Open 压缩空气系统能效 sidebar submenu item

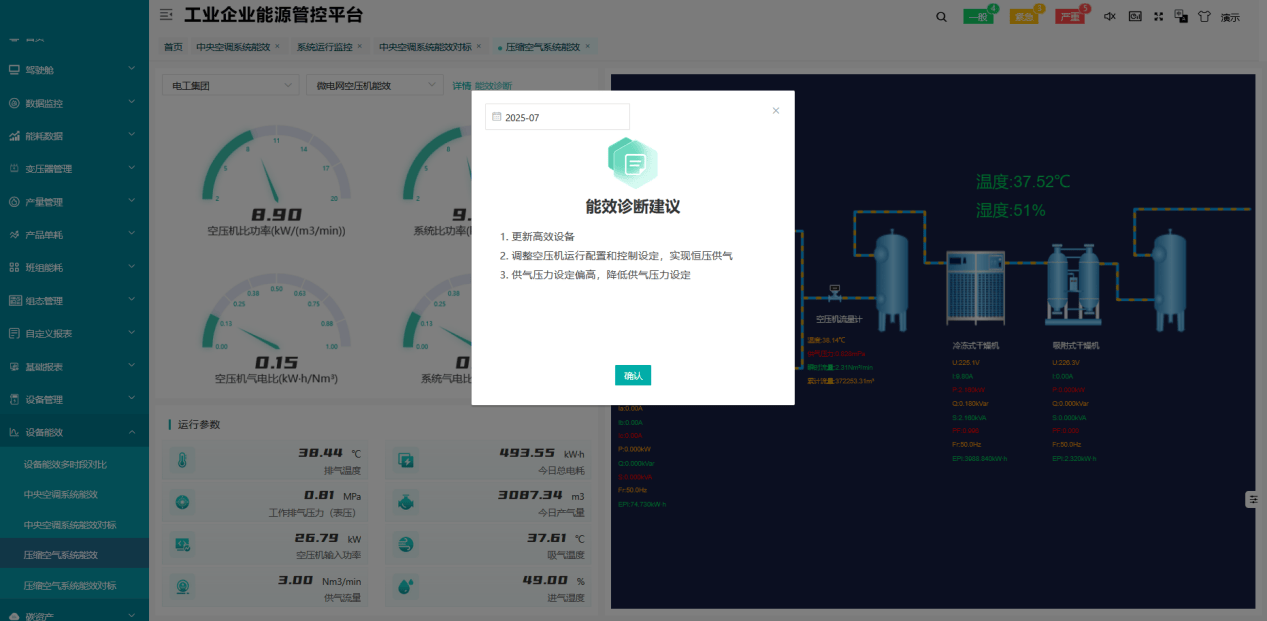74,555
